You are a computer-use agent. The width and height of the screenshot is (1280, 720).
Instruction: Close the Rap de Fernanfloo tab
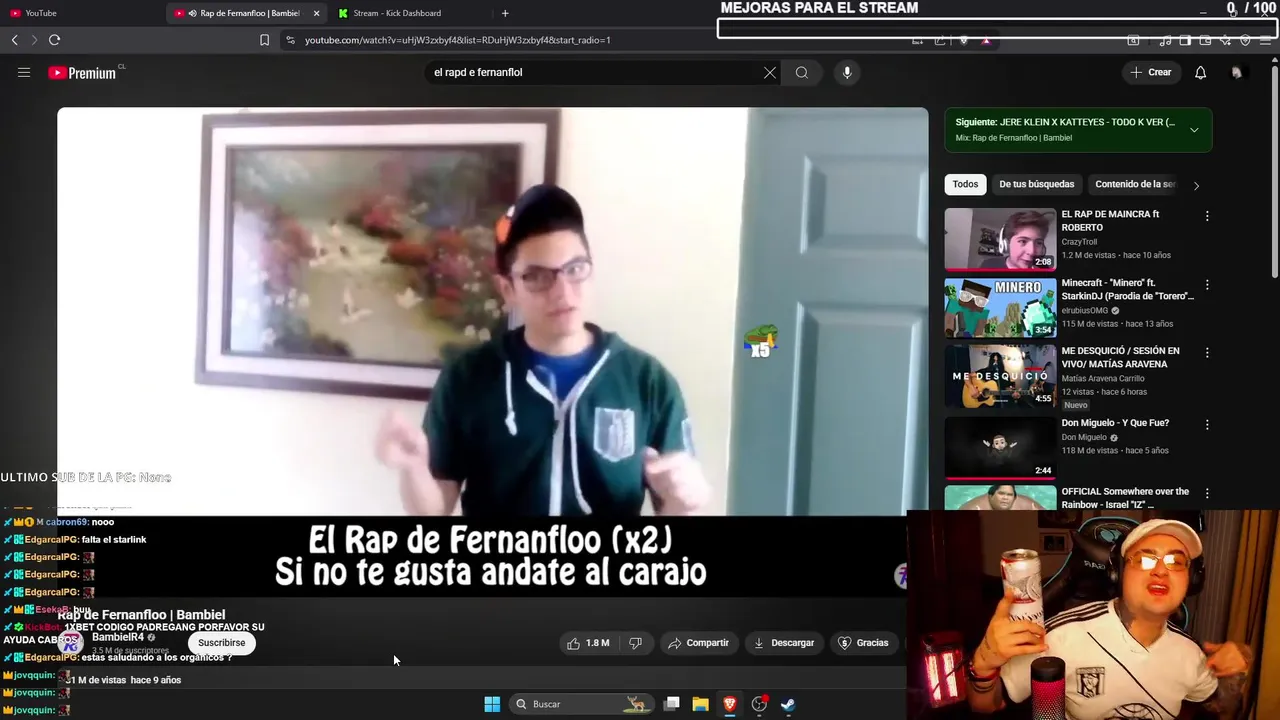[x=317, y=13]
